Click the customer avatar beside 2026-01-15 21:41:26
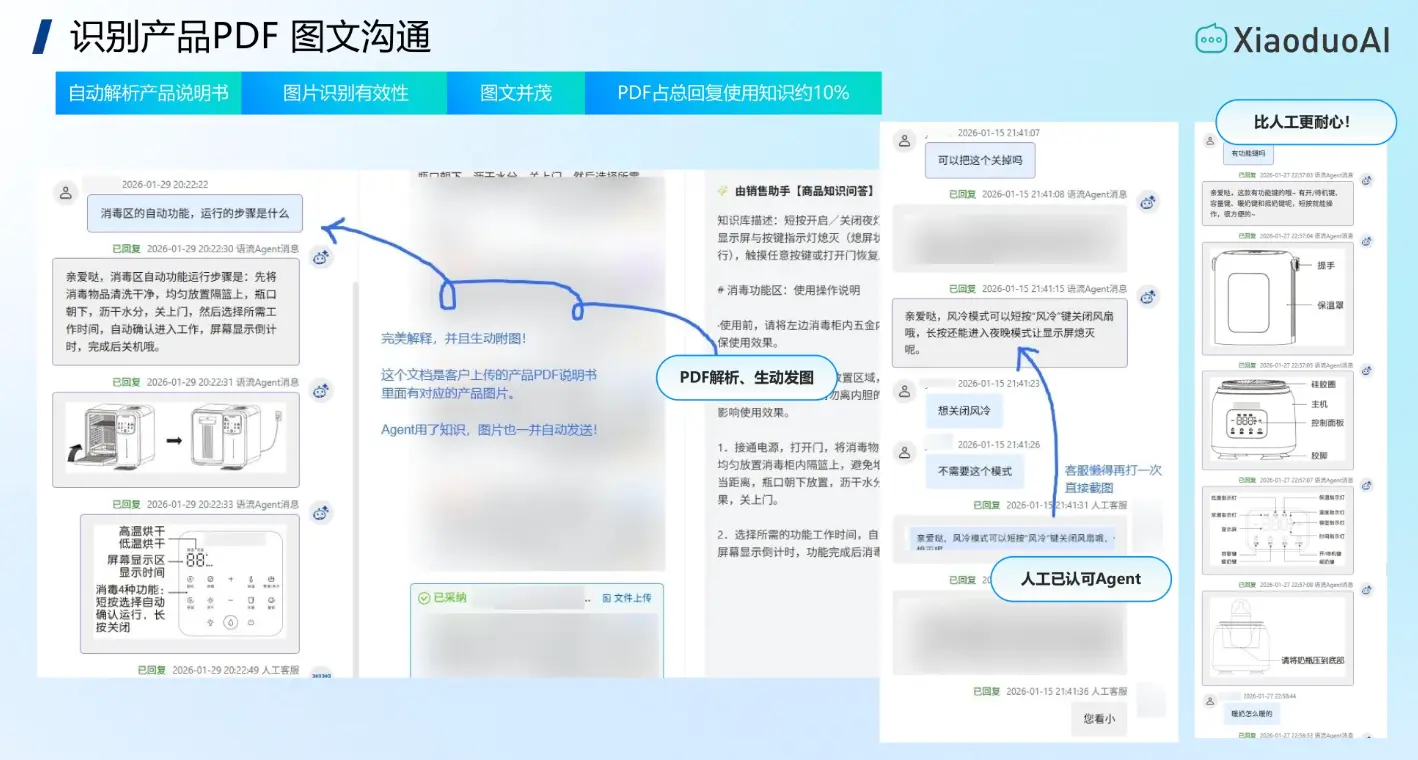 click(905, 453)
